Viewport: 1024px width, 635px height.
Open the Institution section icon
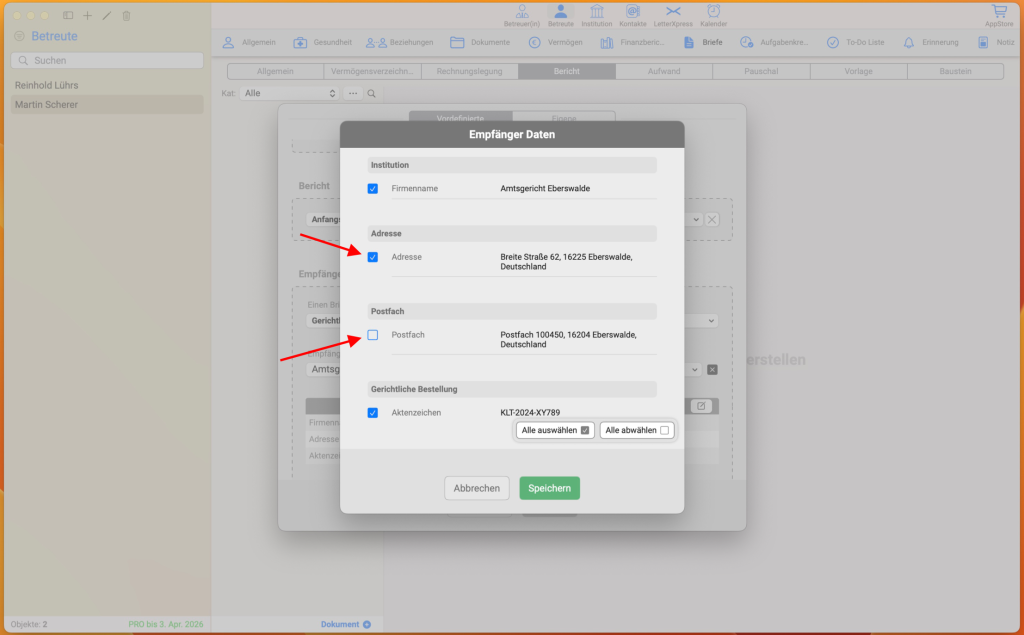click(596, 12)
